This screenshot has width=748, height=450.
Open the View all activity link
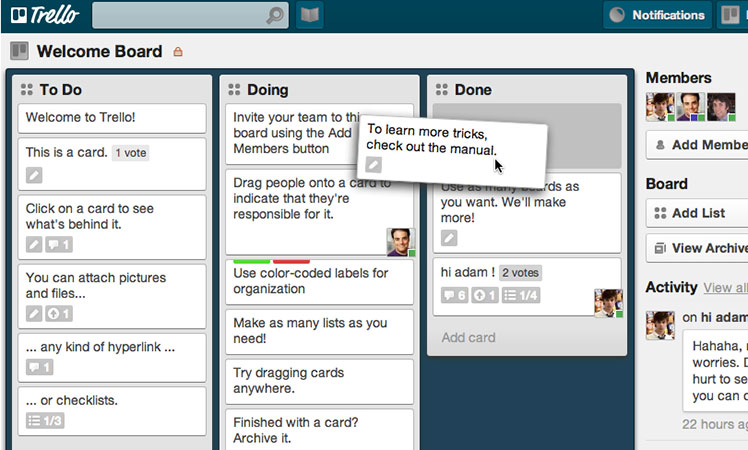[x=725, y=288]
